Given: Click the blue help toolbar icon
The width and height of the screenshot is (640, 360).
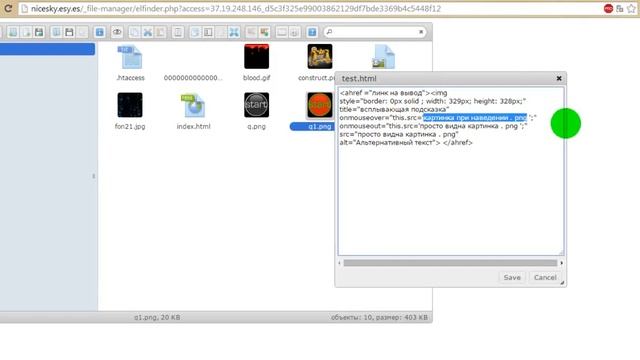Looking at the screenshot, I should pos(312,32).
